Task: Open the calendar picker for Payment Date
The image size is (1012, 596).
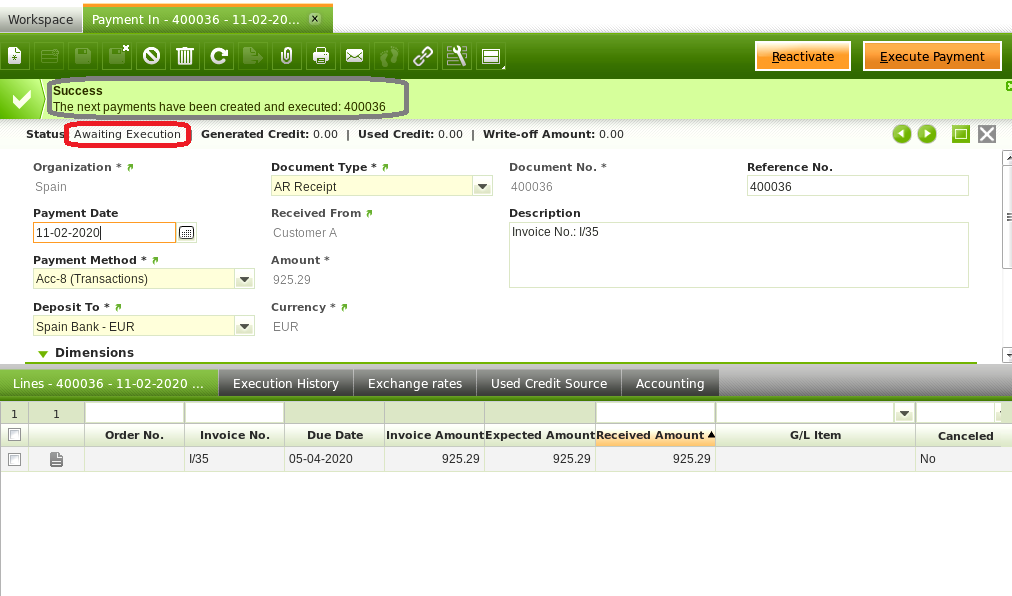Action: point(187,233)
